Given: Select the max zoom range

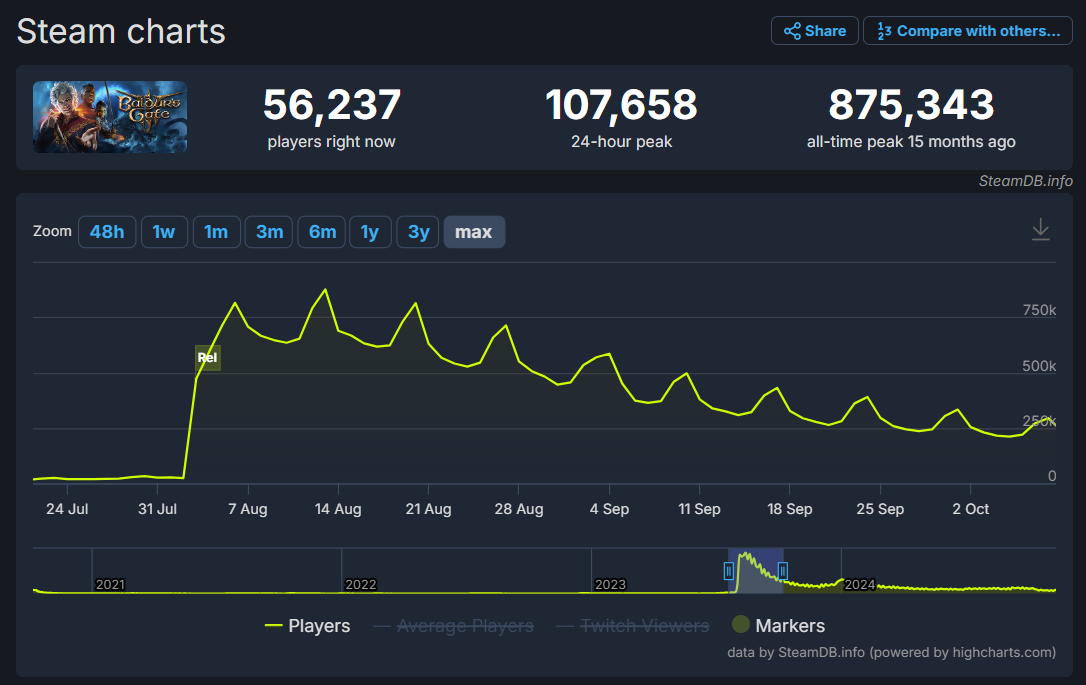Looking at the screenshot, I should point(474,232).
